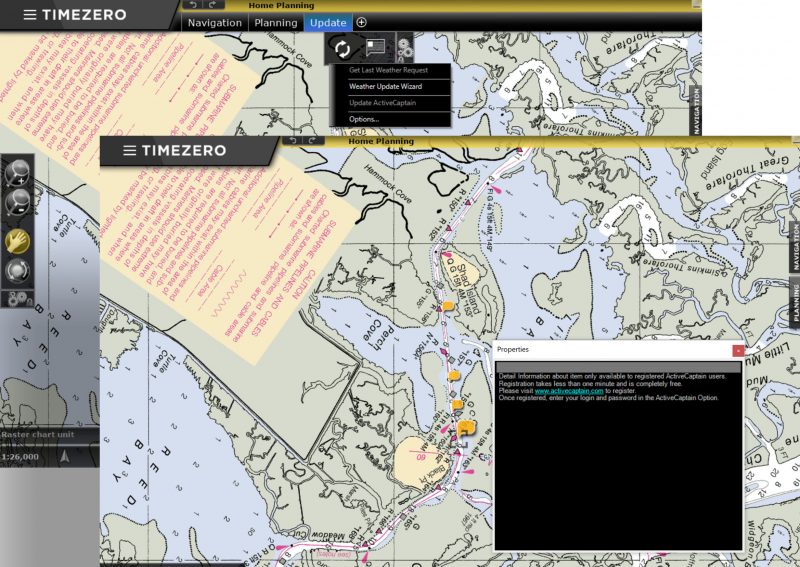Switch to the Navigation workspace tab
800x567 pixels.
[x=215, y=22]
